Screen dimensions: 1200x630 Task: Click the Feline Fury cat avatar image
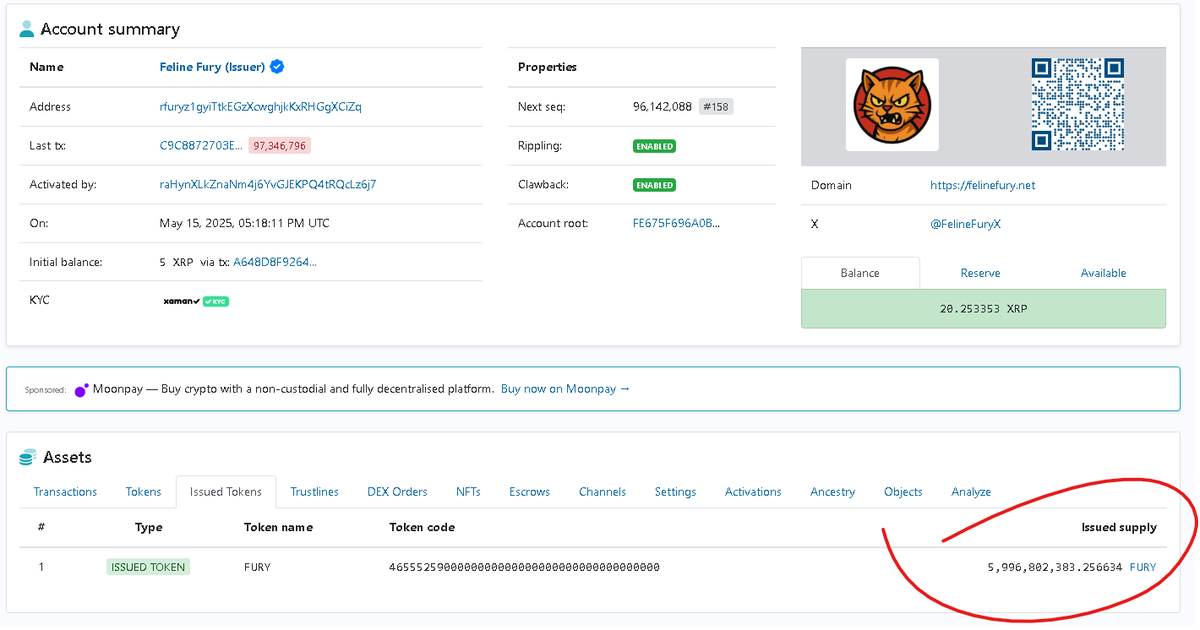coord(892,104)
